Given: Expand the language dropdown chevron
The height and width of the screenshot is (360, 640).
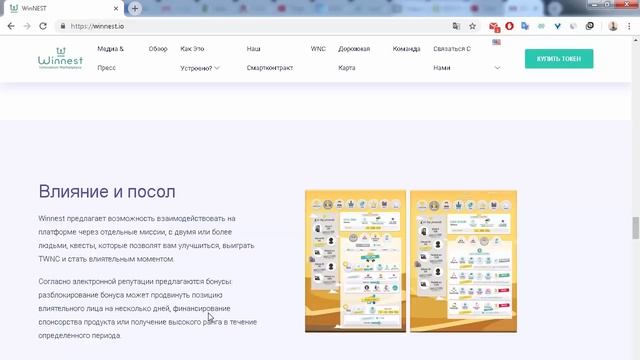Looking at the screenshot, I should [497, 68].
